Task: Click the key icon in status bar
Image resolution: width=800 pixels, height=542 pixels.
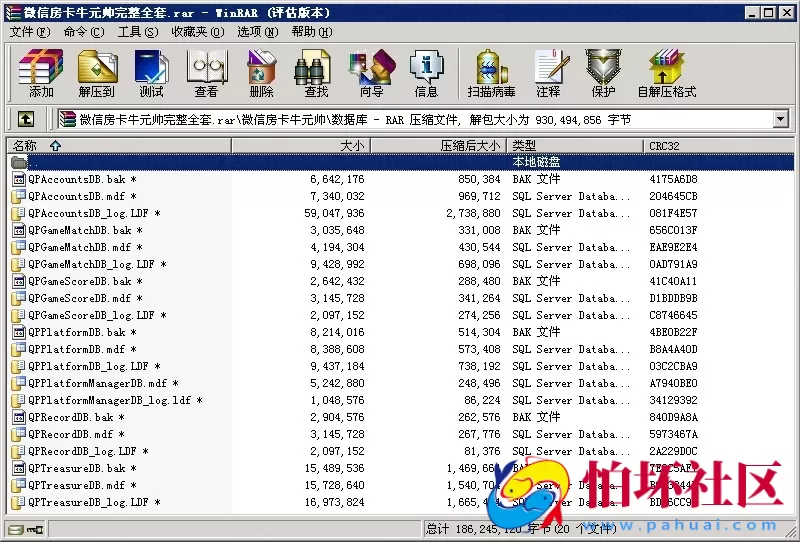Action: (x=35, y=530)
